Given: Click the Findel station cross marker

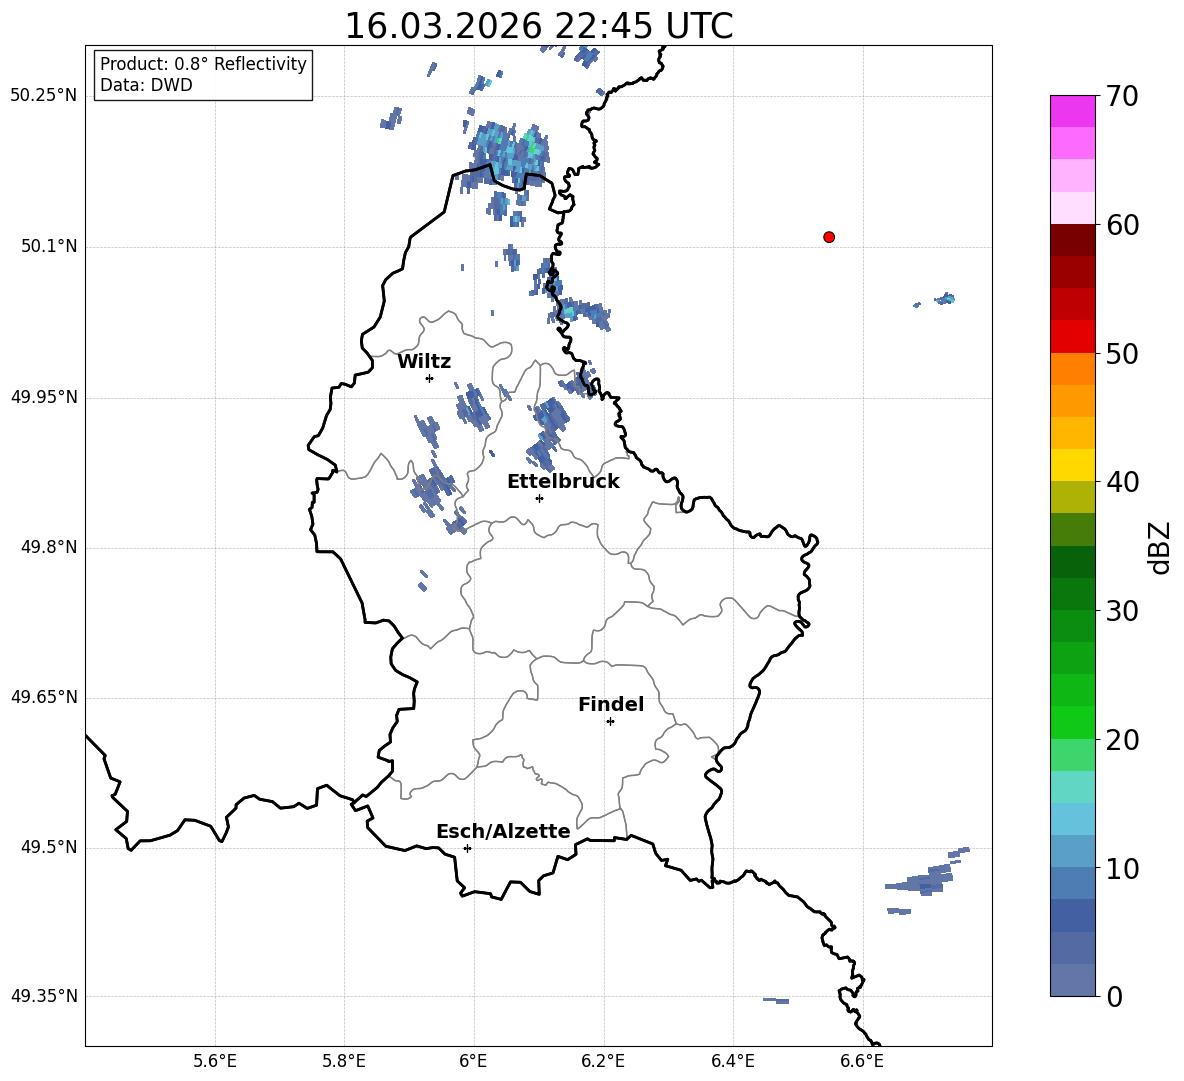Looking at the screenshot, I should coord(610,722).
